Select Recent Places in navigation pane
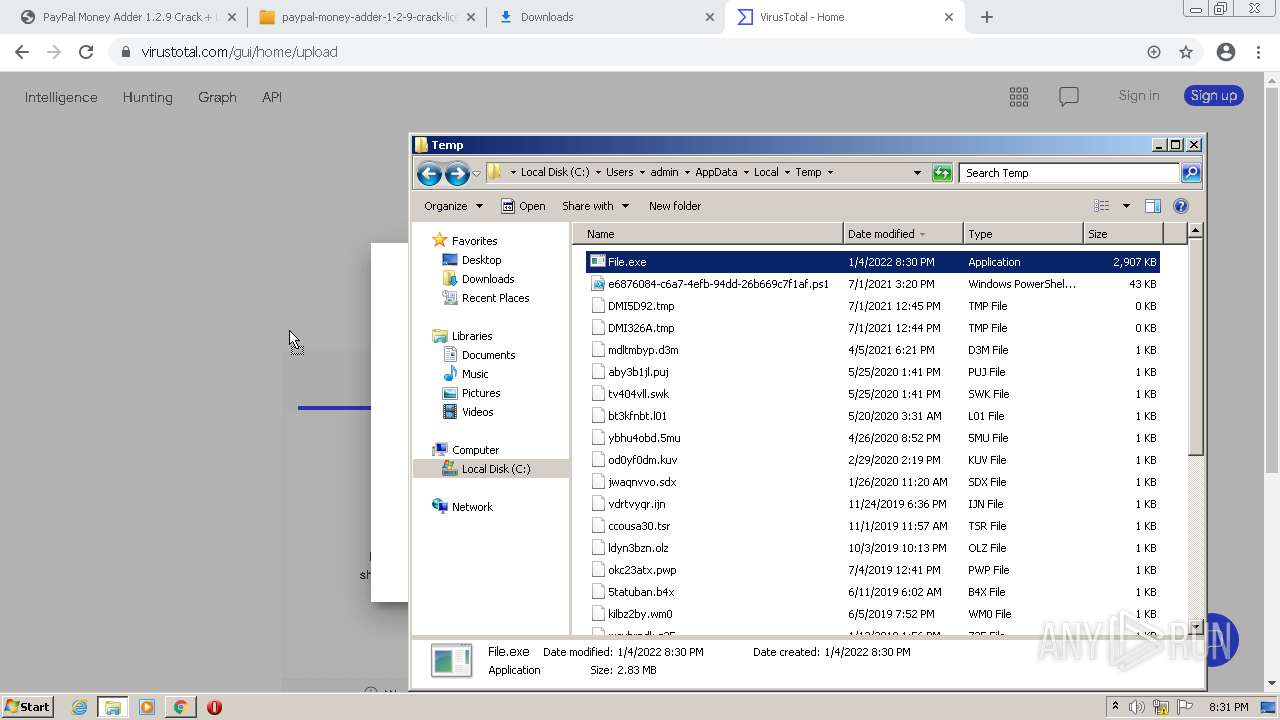This screenshot has width=1280, height=720. coord(495,298)
